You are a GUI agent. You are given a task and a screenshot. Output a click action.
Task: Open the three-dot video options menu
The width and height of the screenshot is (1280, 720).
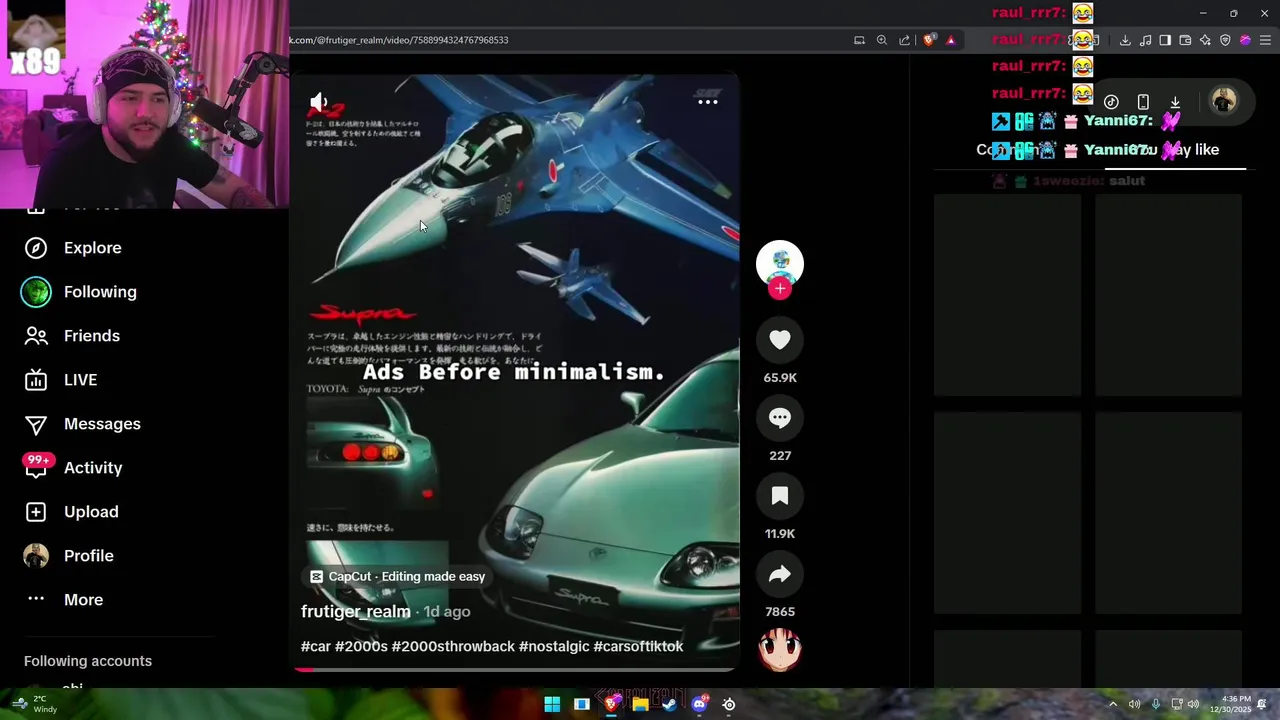pos(708,101)
